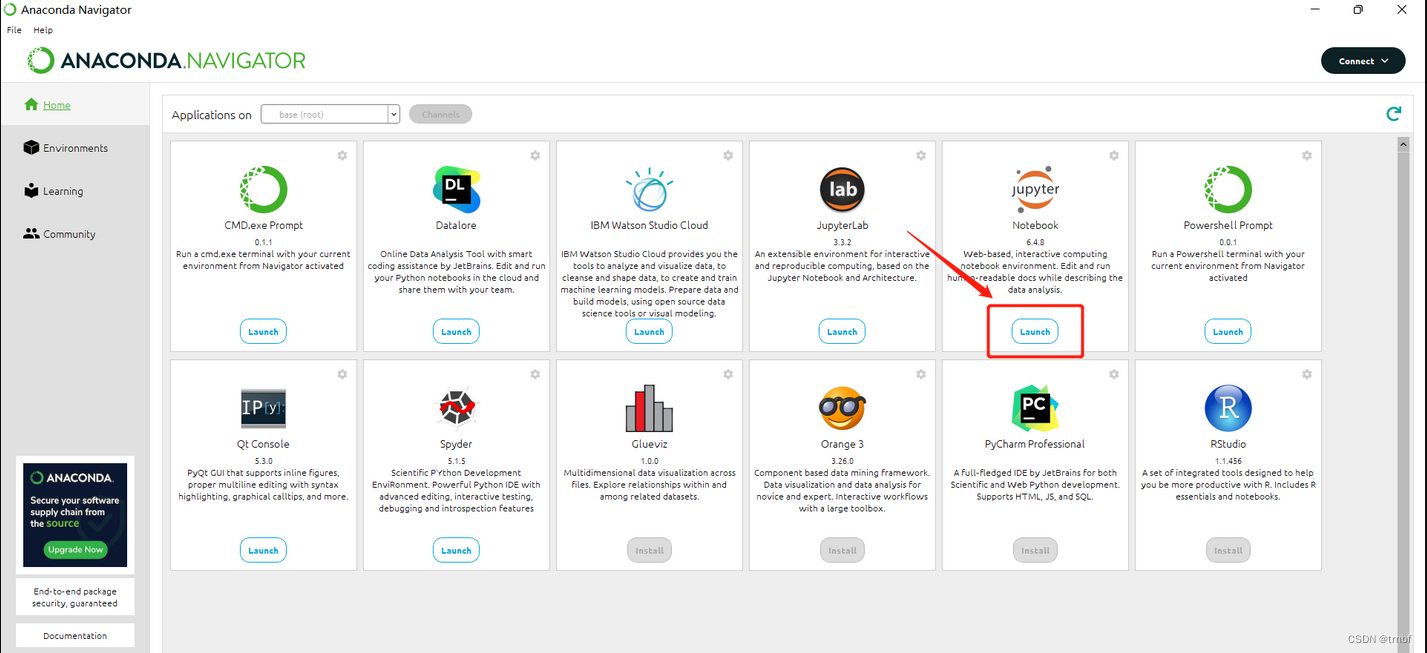
Task: Click the Glueviz bar chart icon
Action: [649, 408]
